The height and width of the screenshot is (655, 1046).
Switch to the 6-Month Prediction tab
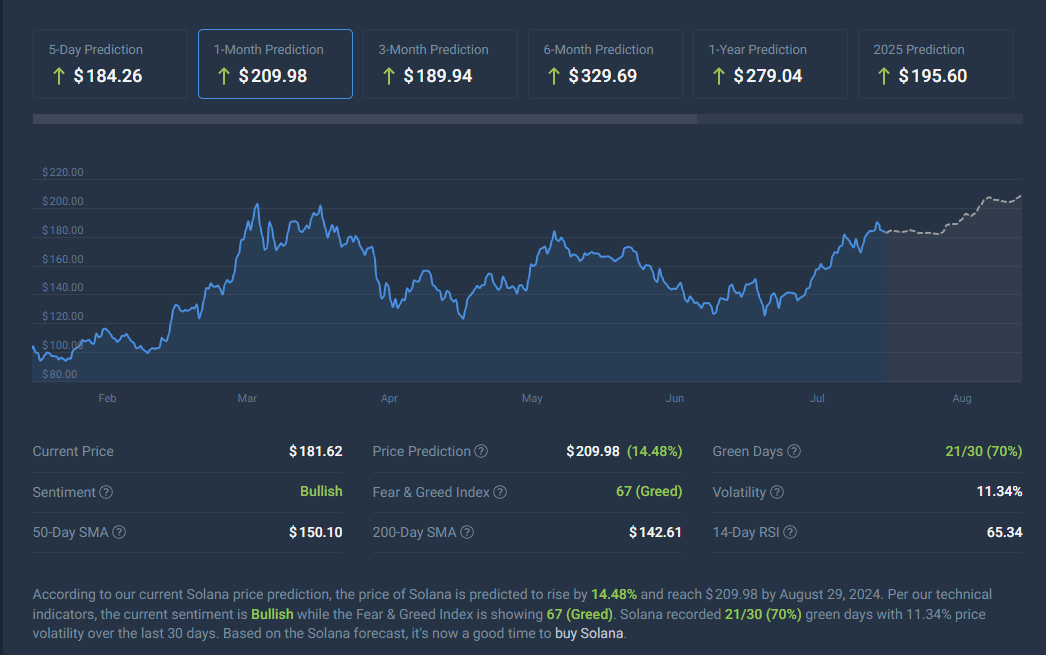605,64
